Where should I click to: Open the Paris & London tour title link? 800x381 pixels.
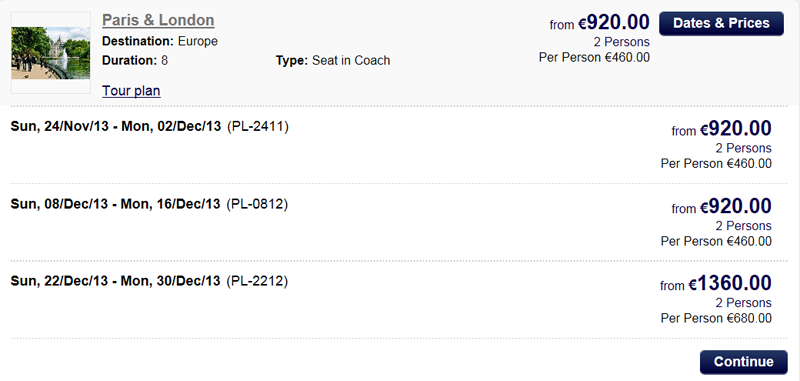point(158,20)
